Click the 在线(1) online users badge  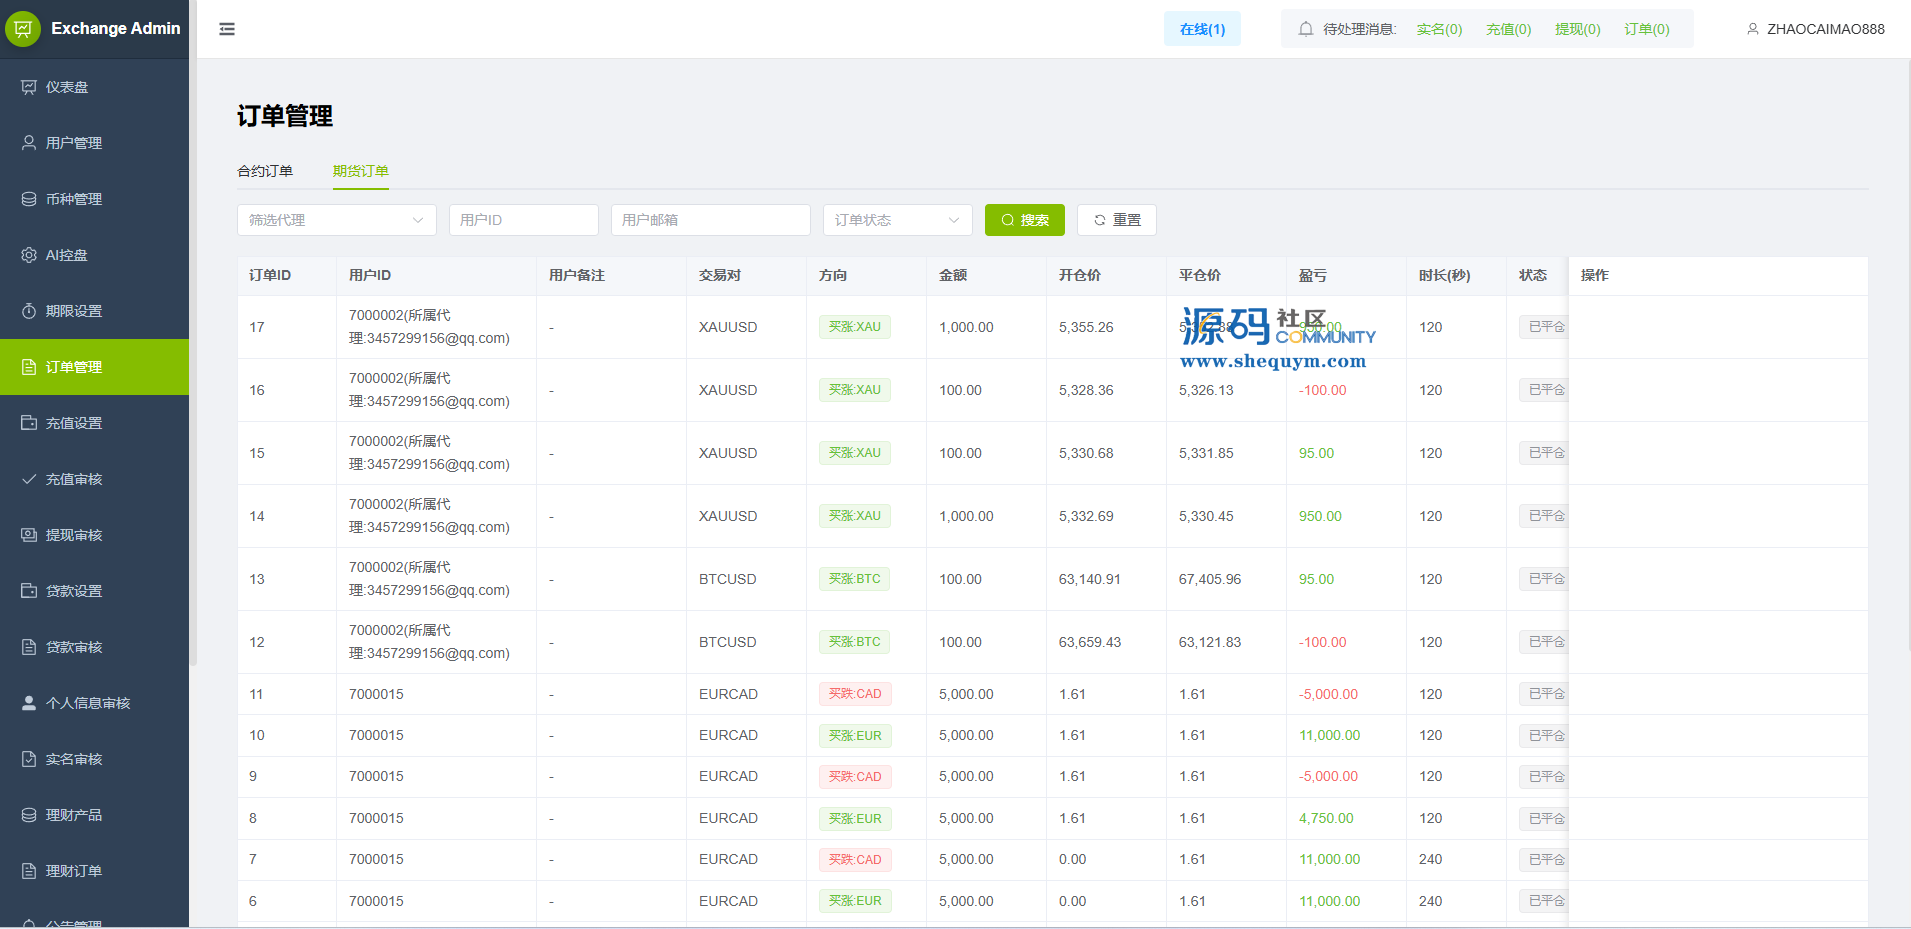point(1202,29)
